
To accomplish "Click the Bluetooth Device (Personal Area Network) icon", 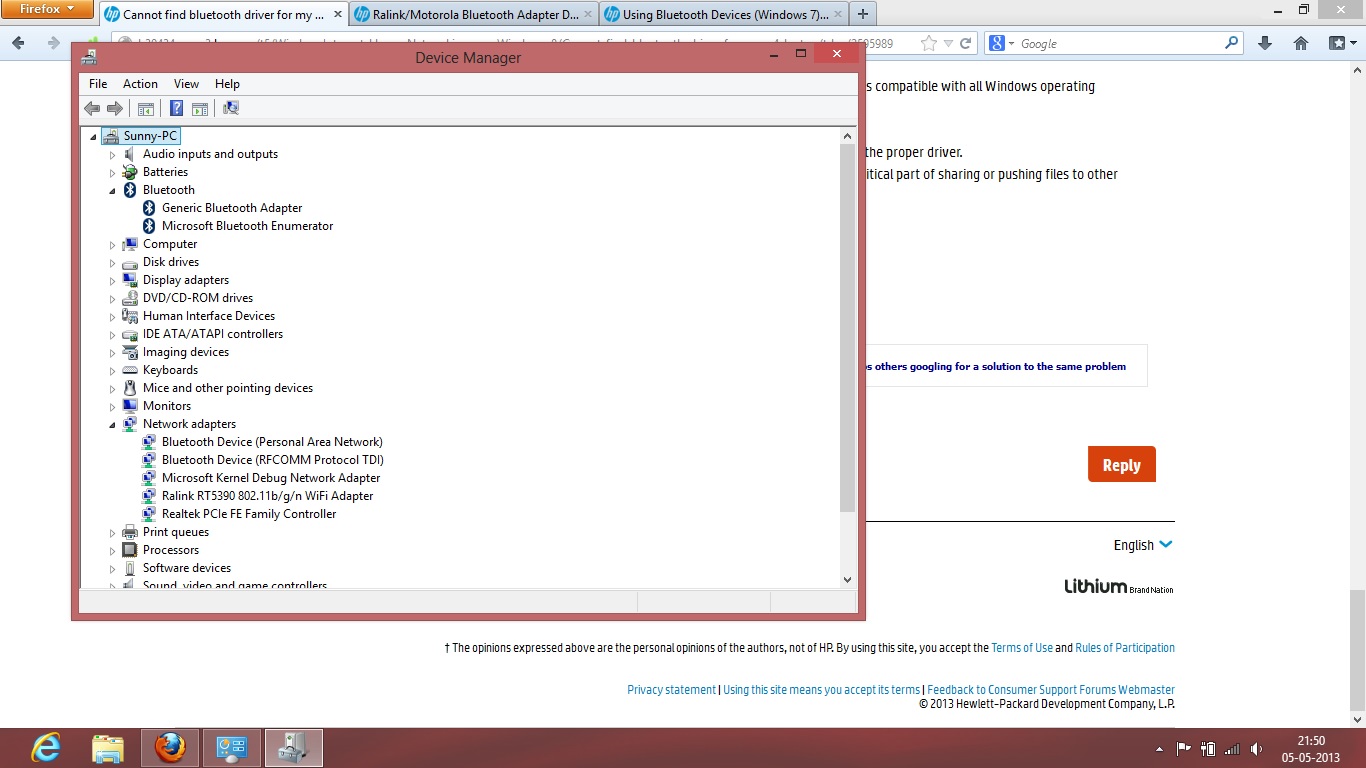I will click(x=149, y=442).
